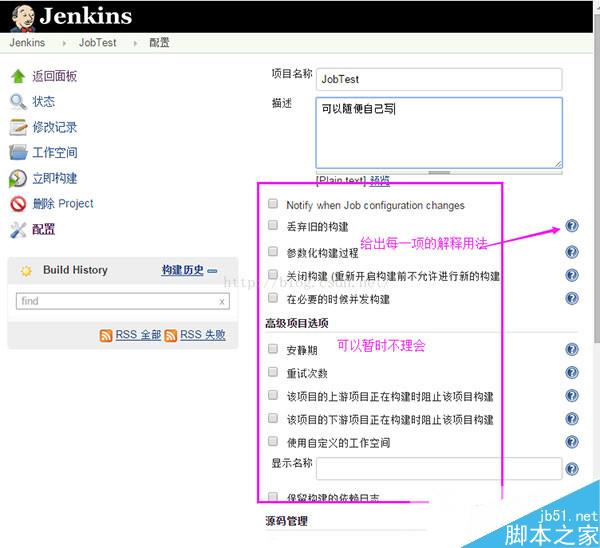
Task: Go to 返回面板 link
Action: (x=54, y=76)
